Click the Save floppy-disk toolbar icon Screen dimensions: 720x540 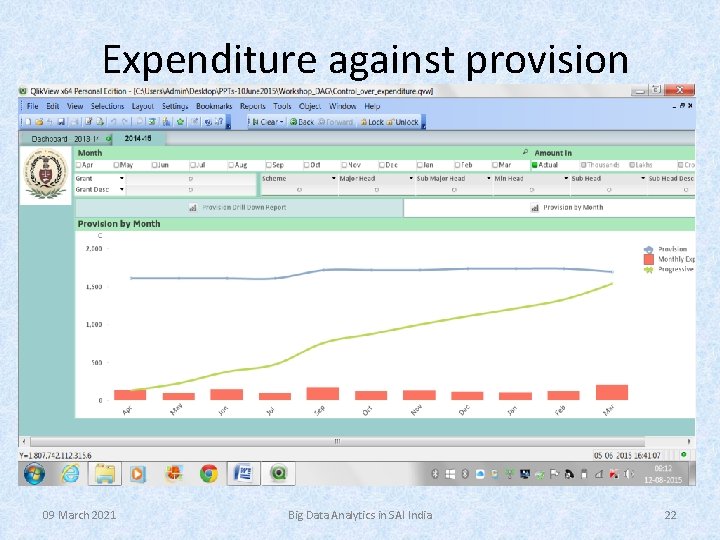tap(61, 122)
